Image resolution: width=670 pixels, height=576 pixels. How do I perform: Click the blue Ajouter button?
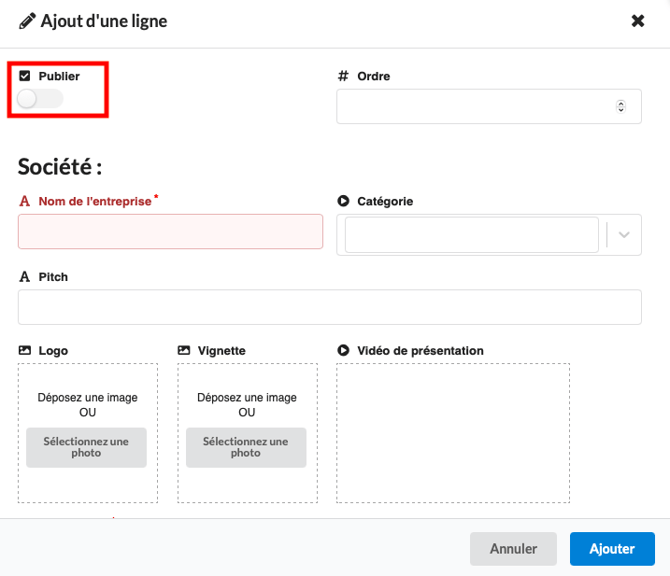click(x=612, y=549)
